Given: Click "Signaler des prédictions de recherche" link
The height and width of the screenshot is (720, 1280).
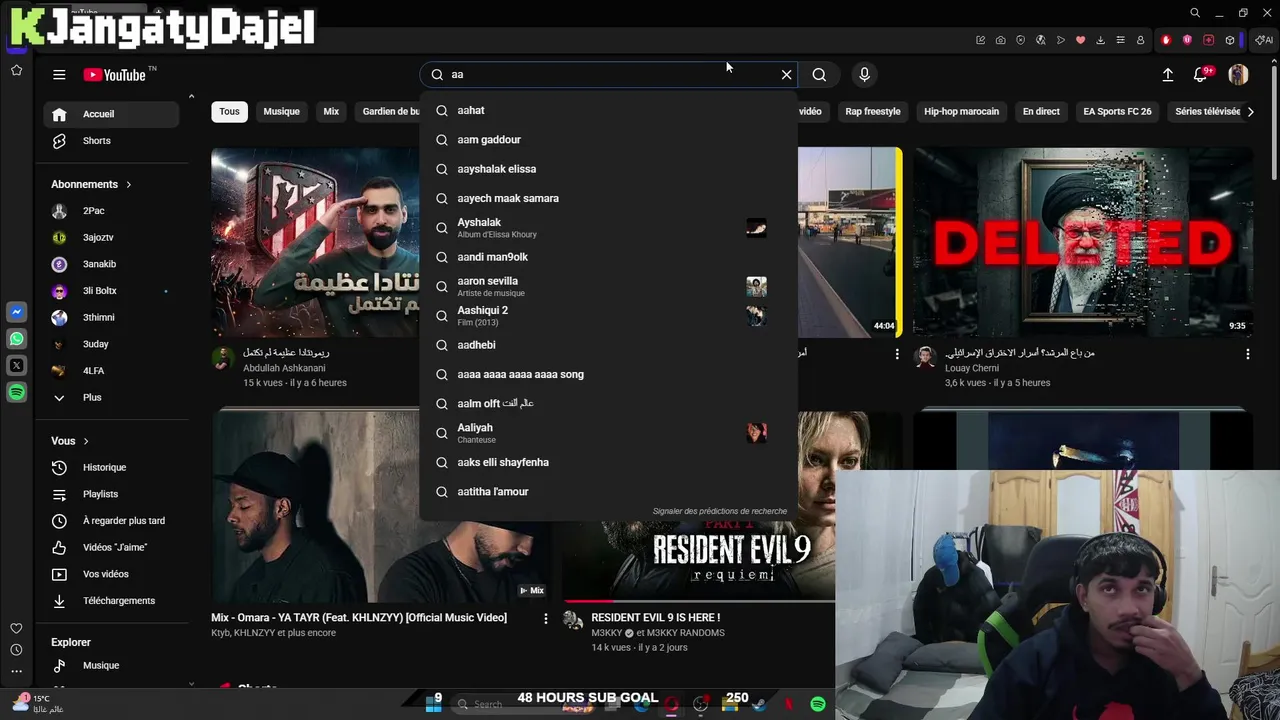Looking at the screenshot, I should pos(720,511).
